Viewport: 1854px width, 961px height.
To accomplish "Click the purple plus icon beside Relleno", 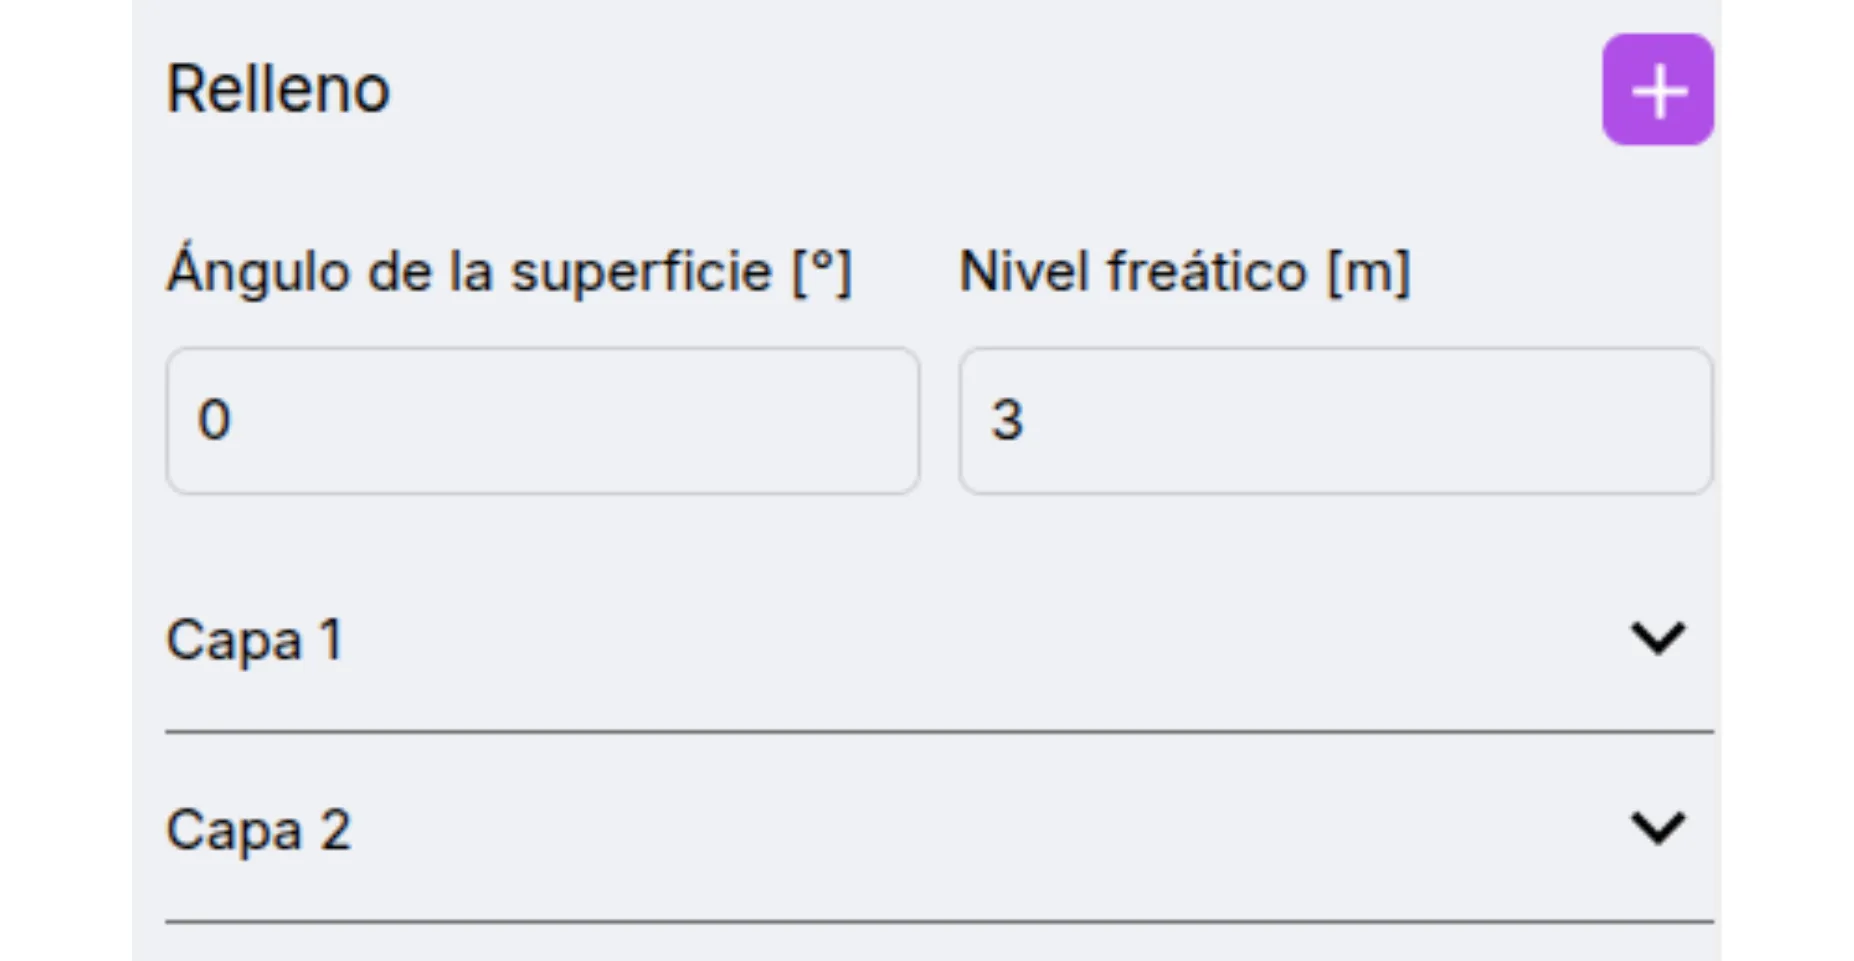I will 1657,90.
